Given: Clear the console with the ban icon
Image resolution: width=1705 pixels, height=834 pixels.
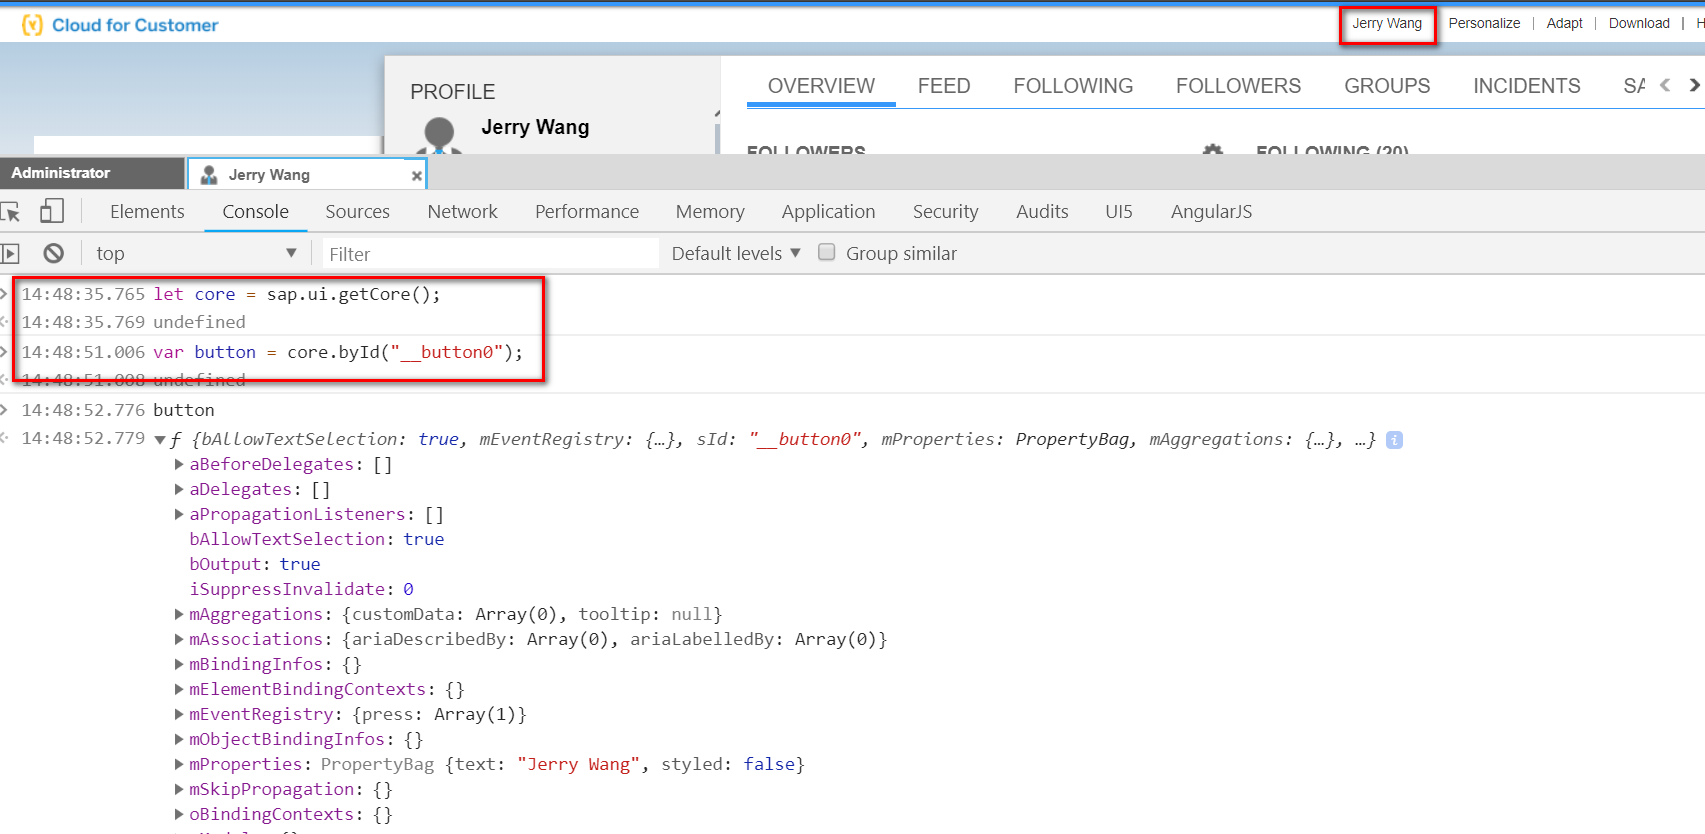Looking at the screenshot, I should 54,254.
